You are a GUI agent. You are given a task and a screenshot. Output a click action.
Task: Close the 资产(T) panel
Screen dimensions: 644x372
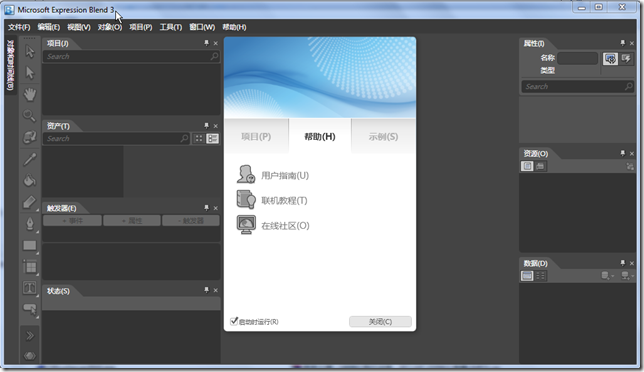pyautogui.click(x=216, y=126)
